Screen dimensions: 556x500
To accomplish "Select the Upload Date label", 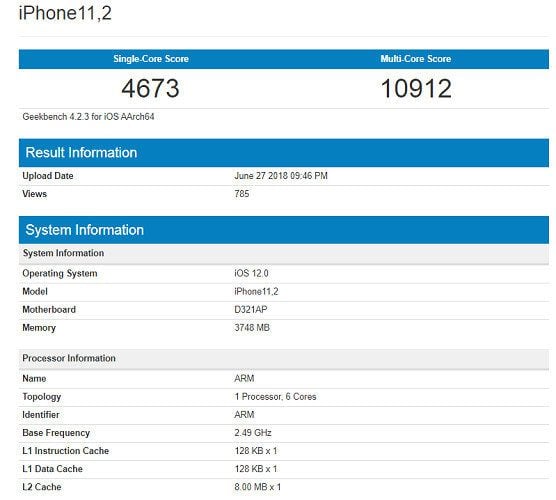I will [48, 176].
